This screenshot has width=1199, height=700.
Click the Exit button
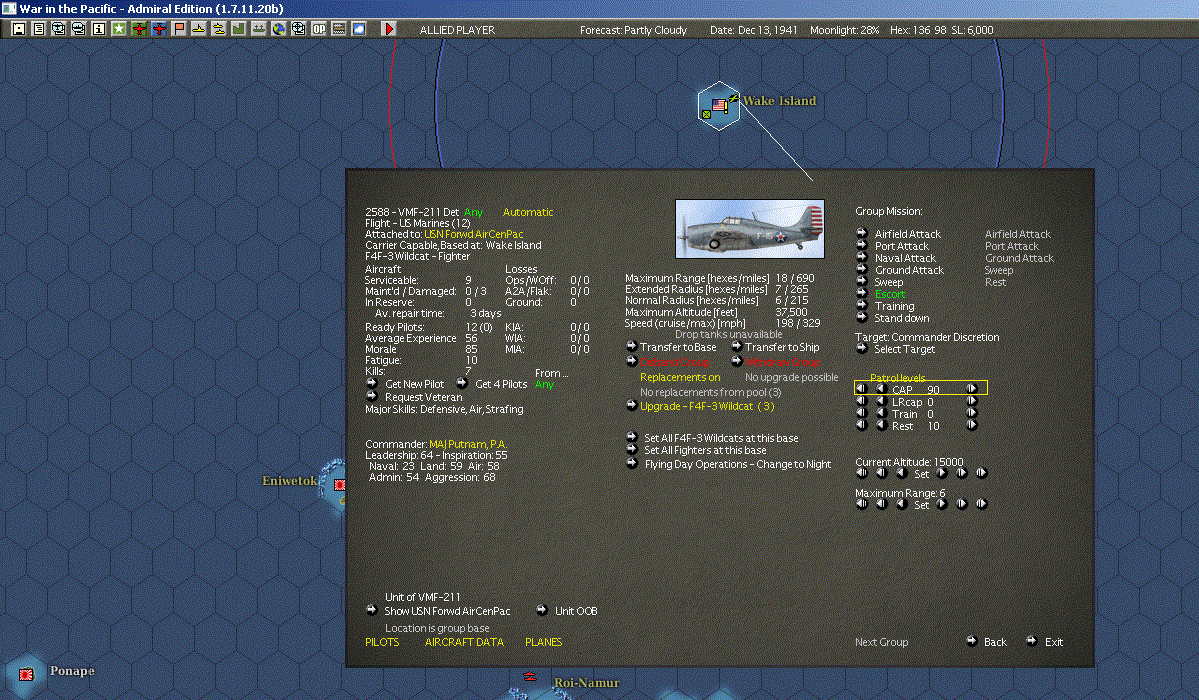[x=1054, y=642]
